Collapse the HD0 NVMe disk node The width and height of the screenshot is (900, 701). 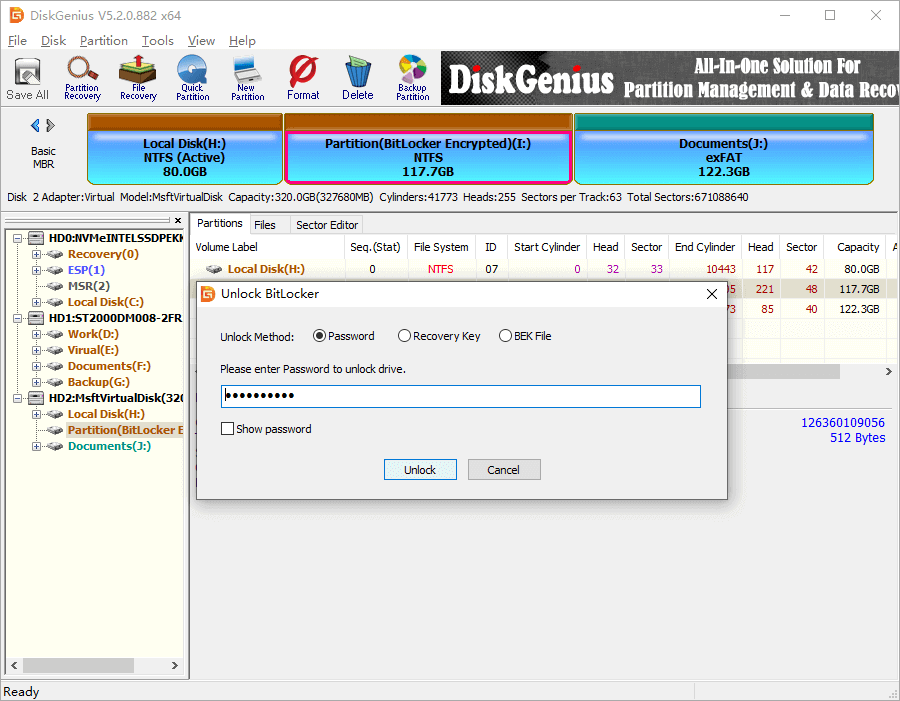(18, 238)
